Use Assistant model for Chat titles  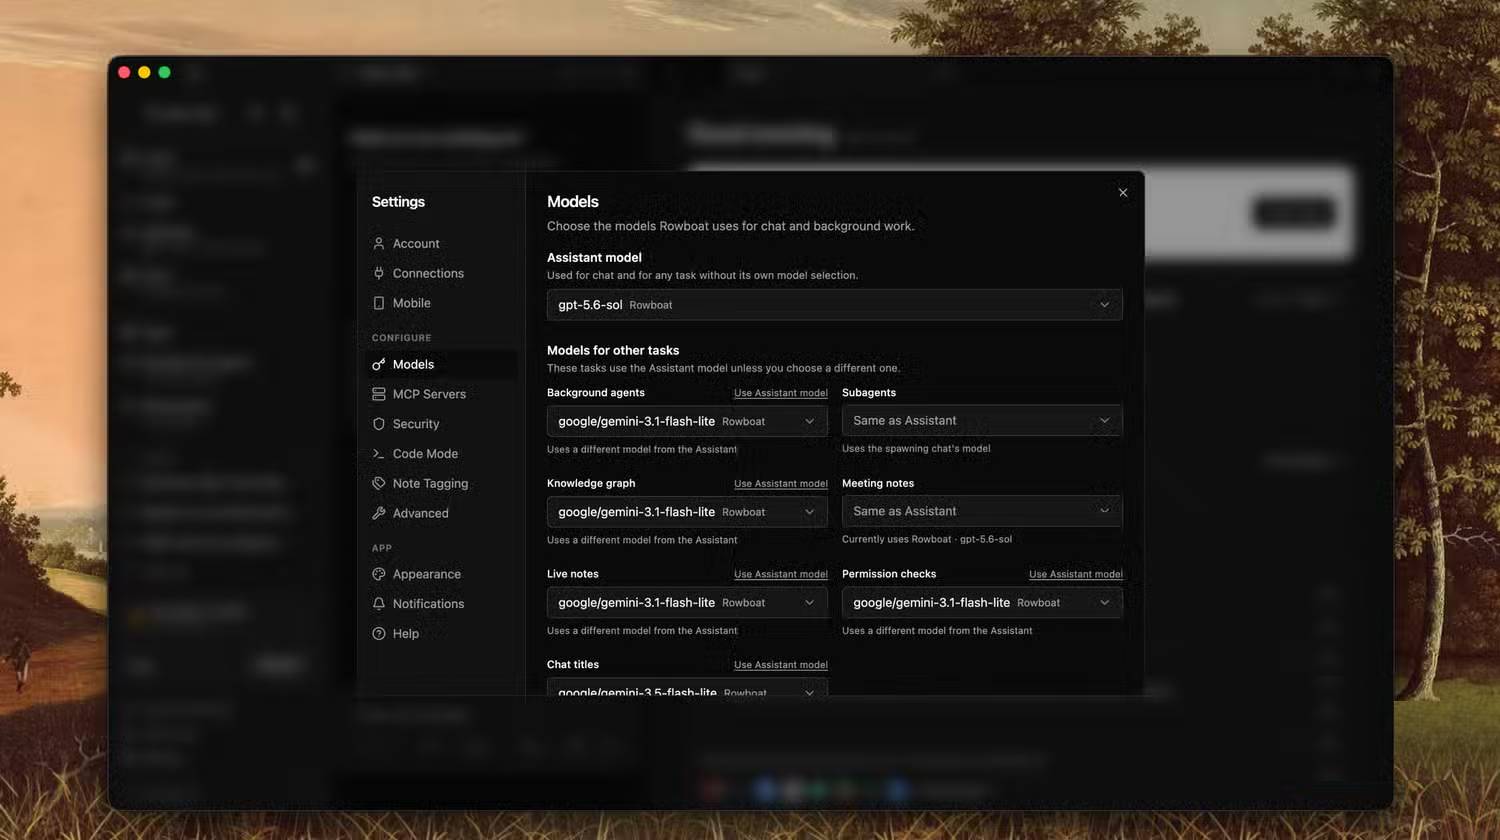point(781,665)
